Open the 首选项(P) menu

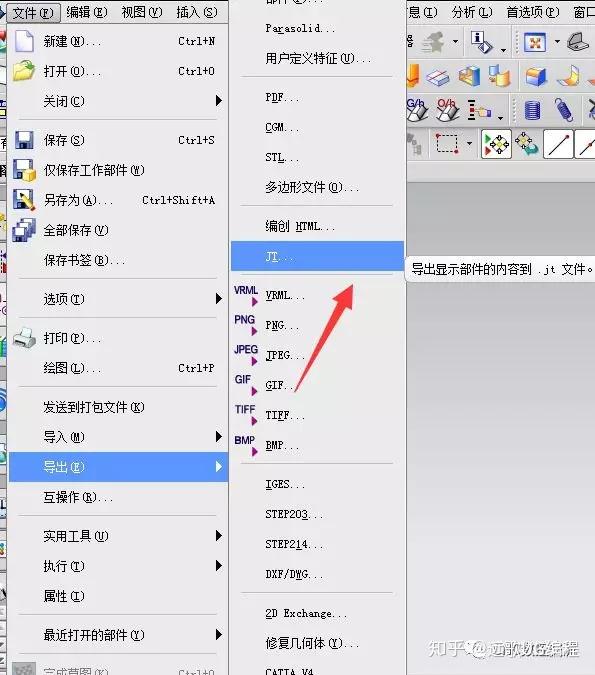point(533,12)
